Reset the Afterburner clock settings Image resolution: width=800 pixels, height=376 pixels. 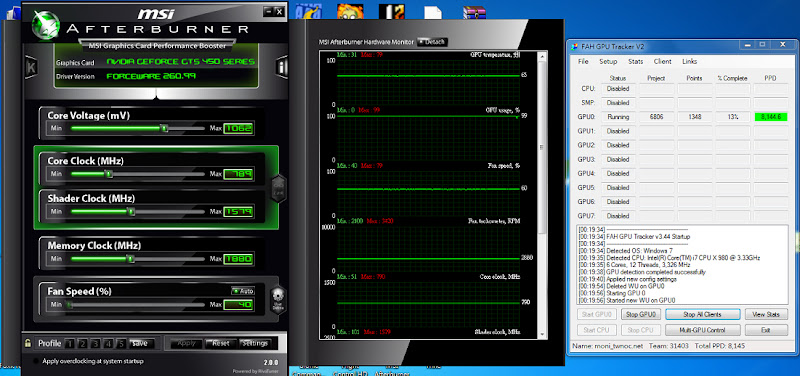point(220,343)
